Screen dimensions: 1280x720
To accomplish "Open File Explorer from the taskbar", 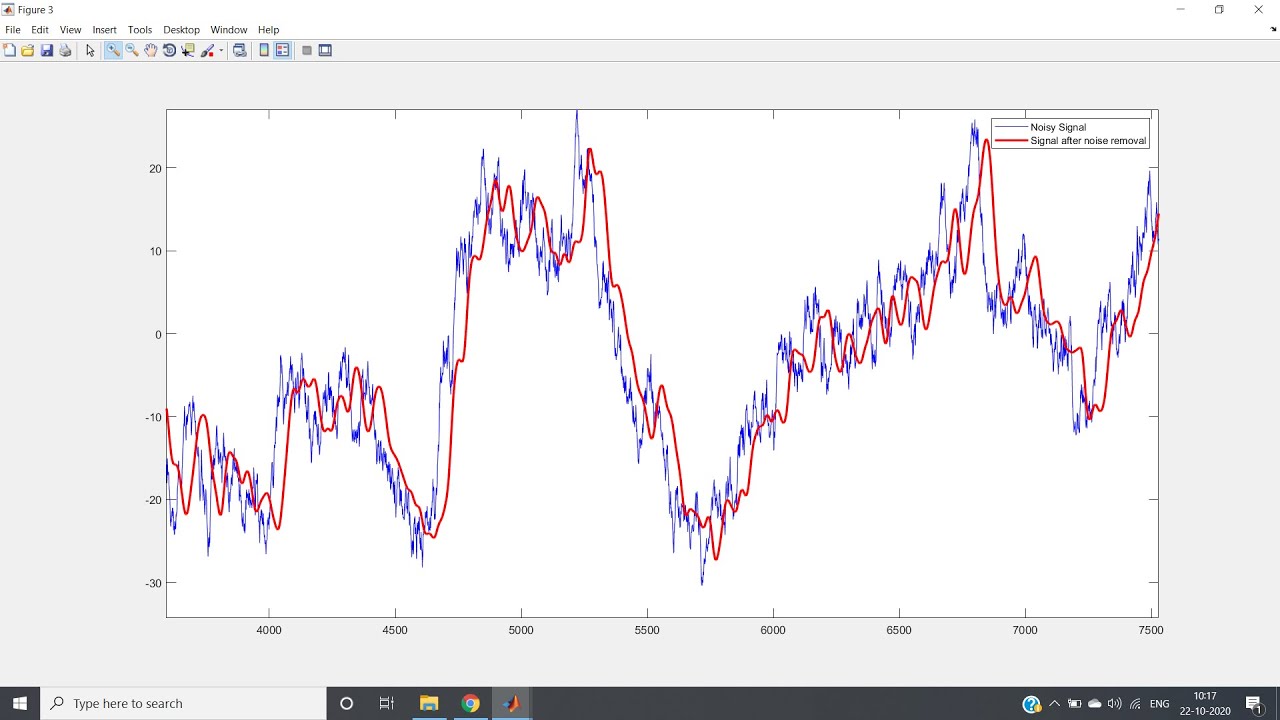I will click(x=429, y=703).
